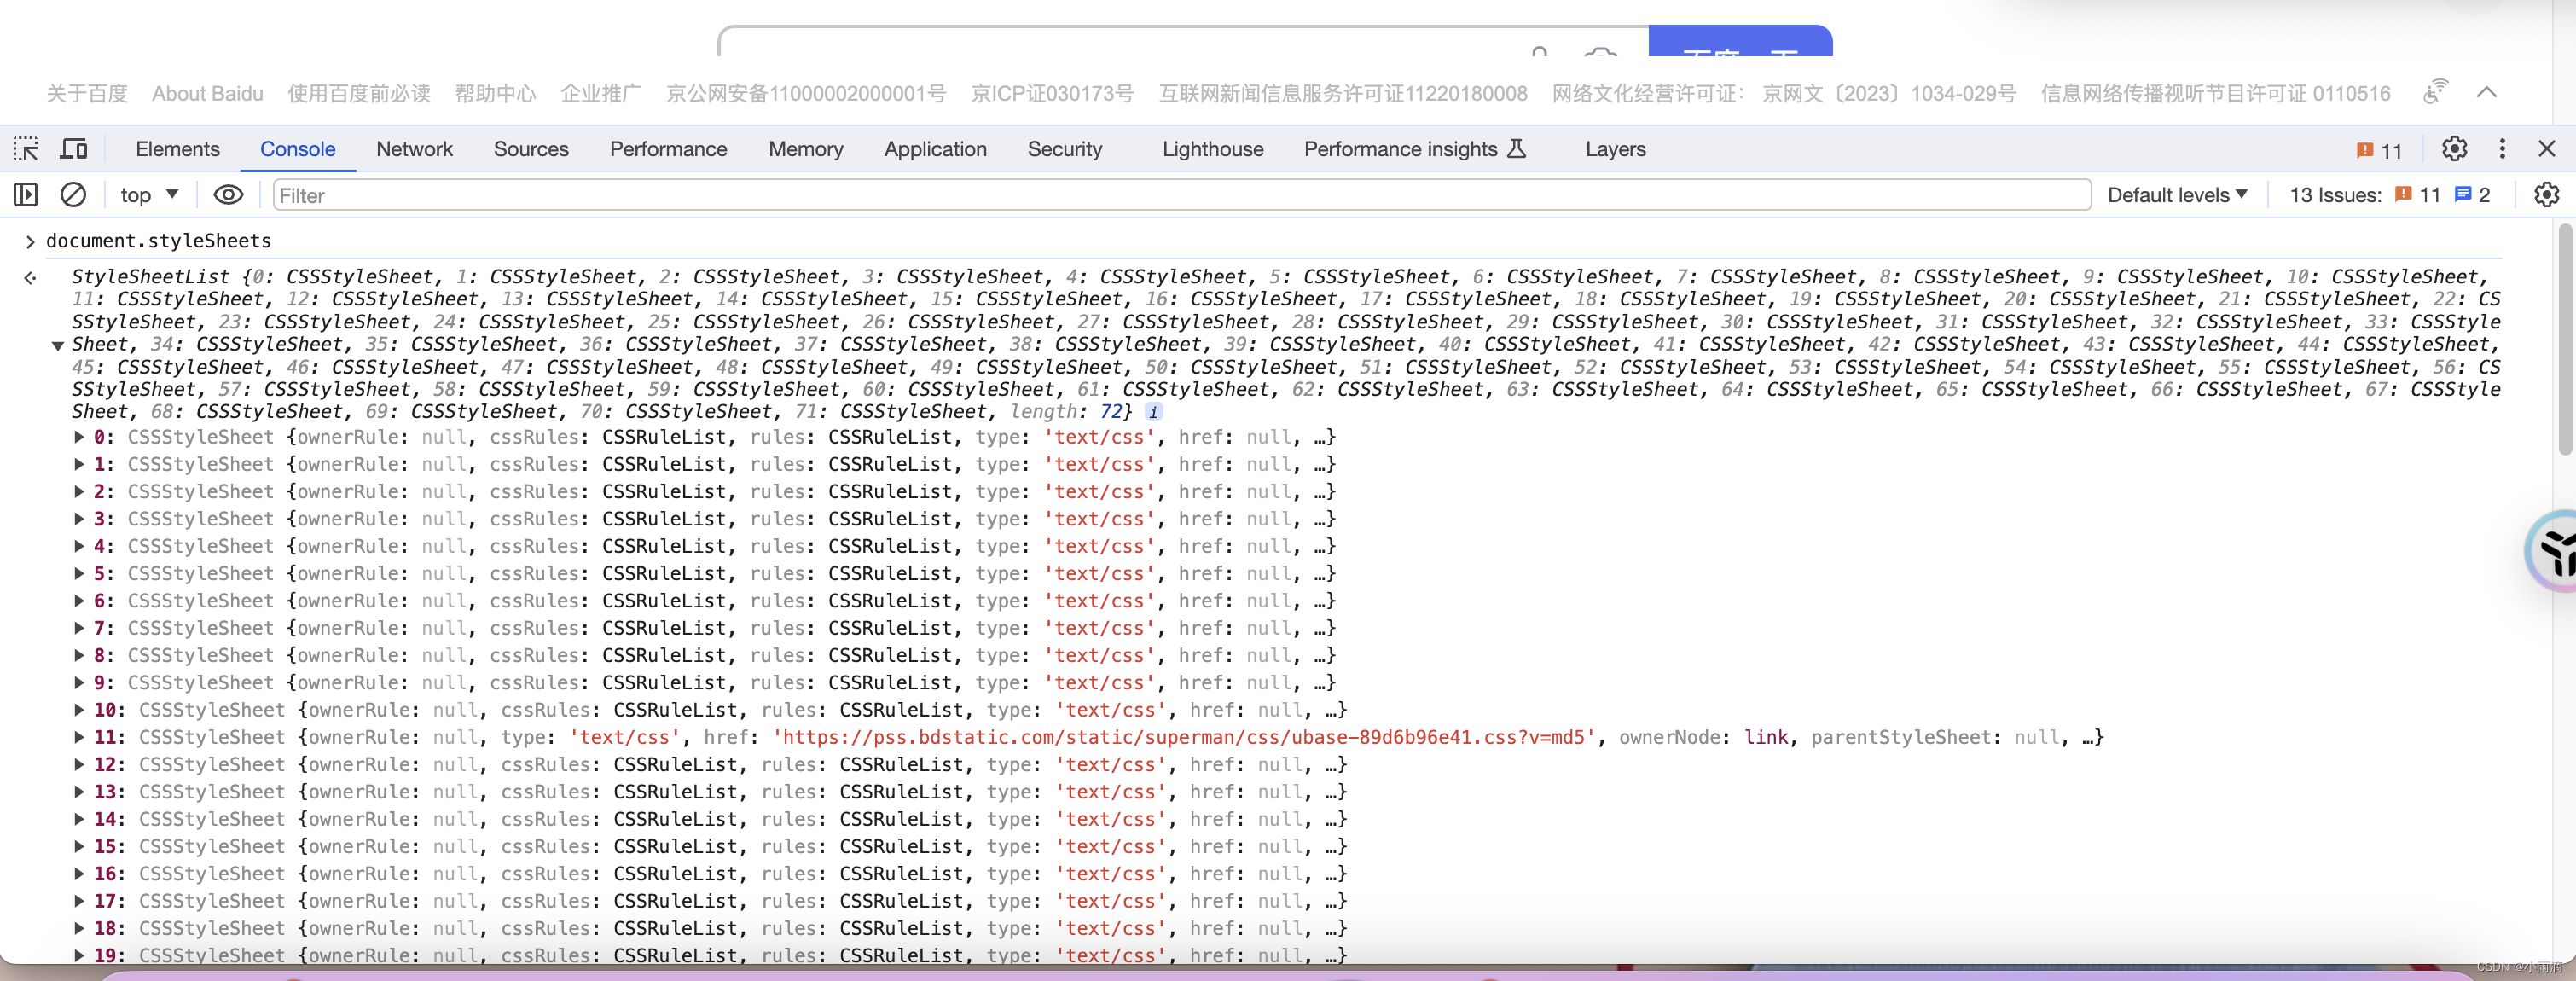Click the orange 11 issues count in console toolbar
Viewport: 2576px width, 981px height.
pos(2418,195)
